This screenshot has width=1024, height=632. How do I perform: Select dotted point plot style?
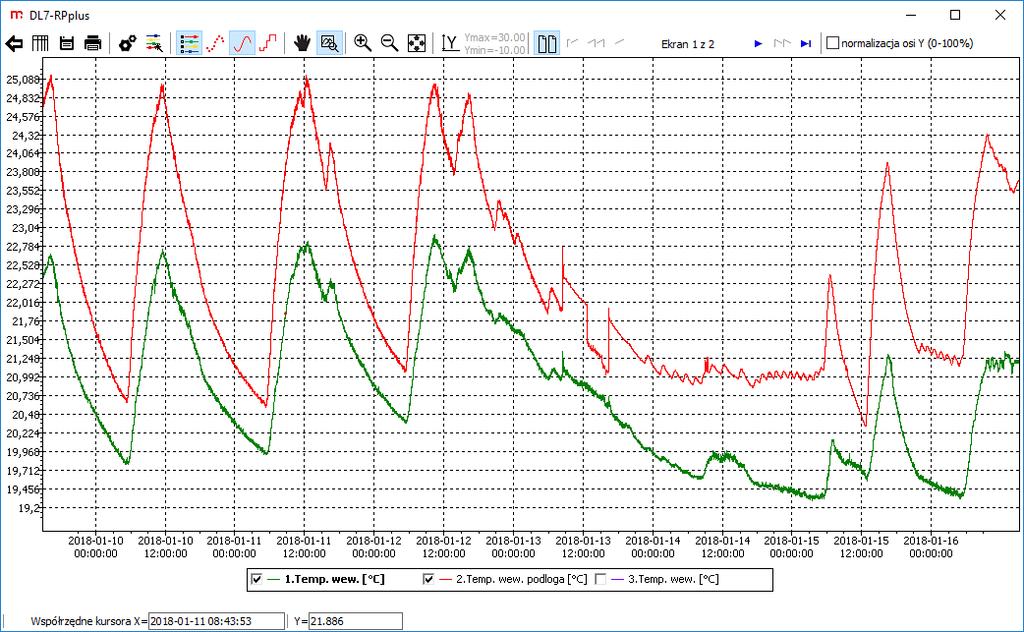[x=216, y=44]
